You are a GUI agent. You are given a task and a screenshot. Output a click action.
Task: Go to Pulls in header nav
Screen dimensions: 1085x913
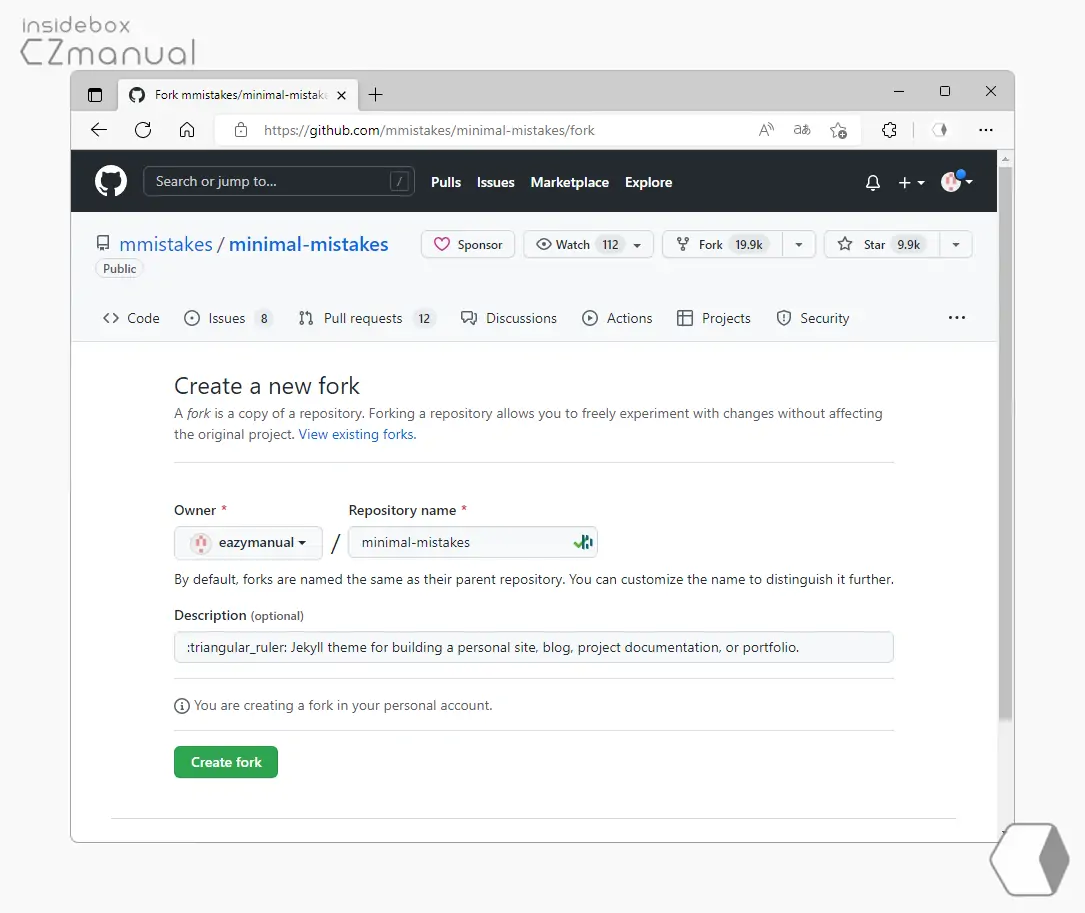tap(446, 183)
